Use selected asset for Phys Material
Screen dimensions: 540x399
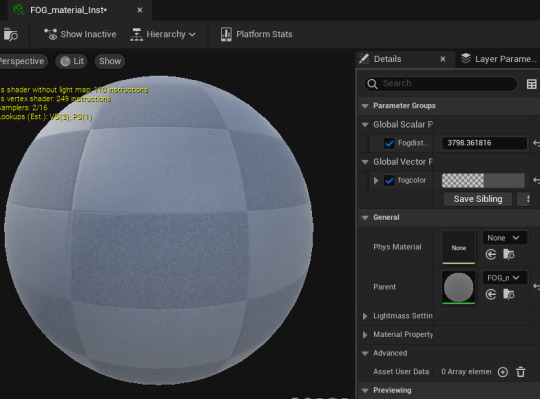(x=491, y=254)
